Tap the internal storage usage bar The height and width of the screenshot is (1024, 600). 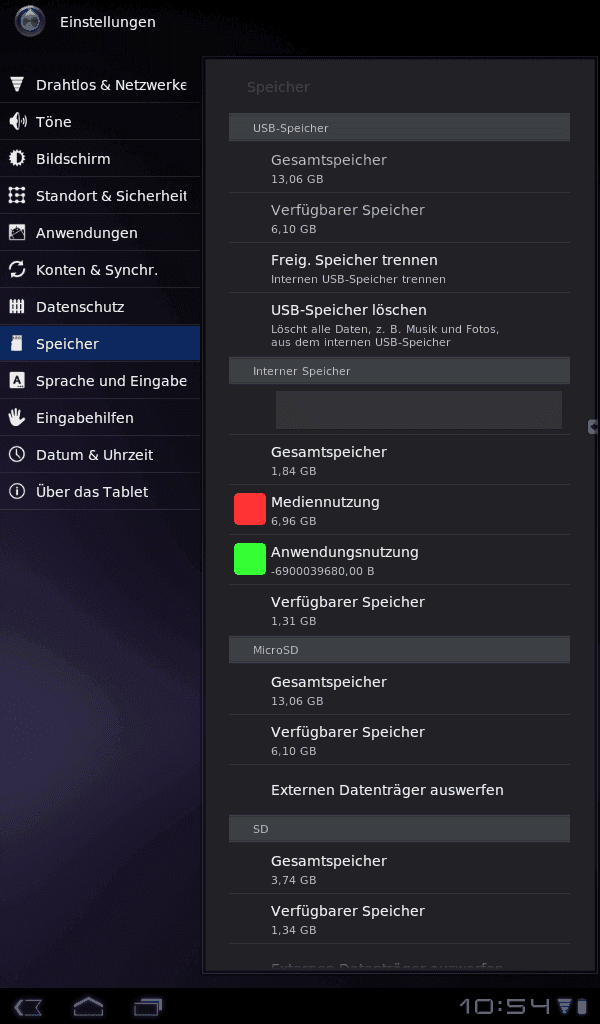(418, 410)
